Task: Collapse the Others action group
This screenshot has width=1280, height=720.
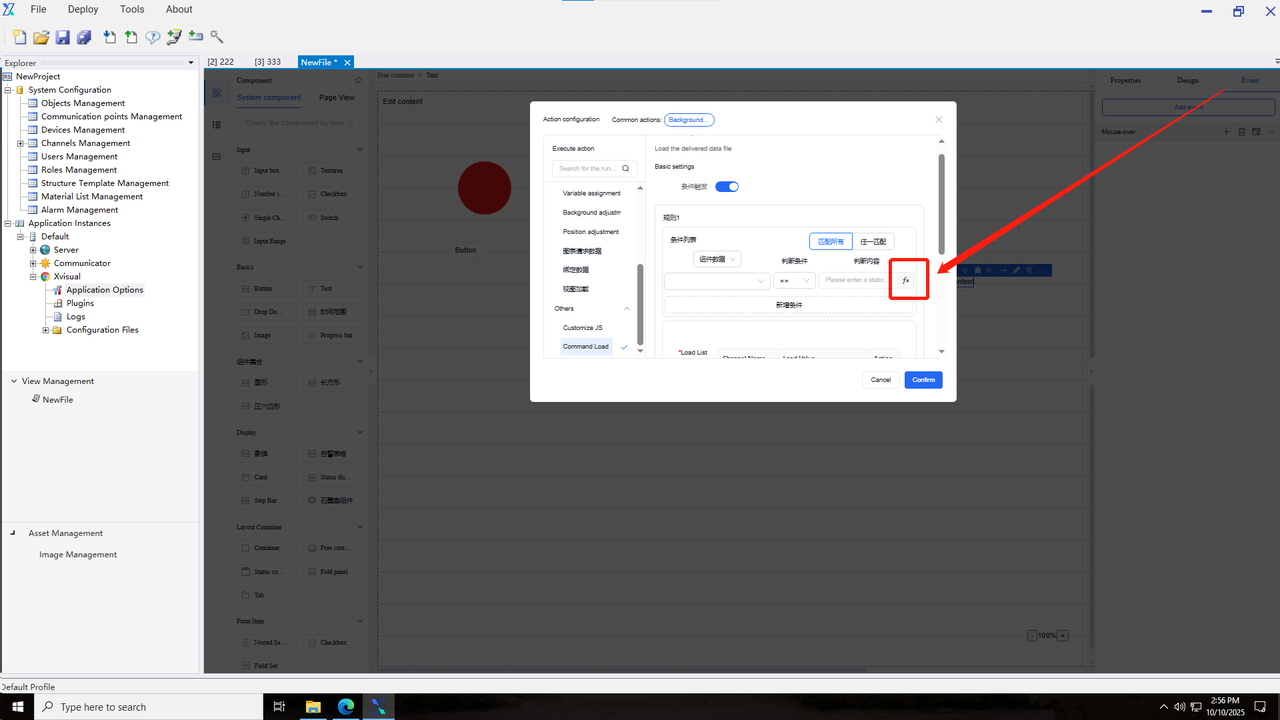Action: (x=627, y=309)
